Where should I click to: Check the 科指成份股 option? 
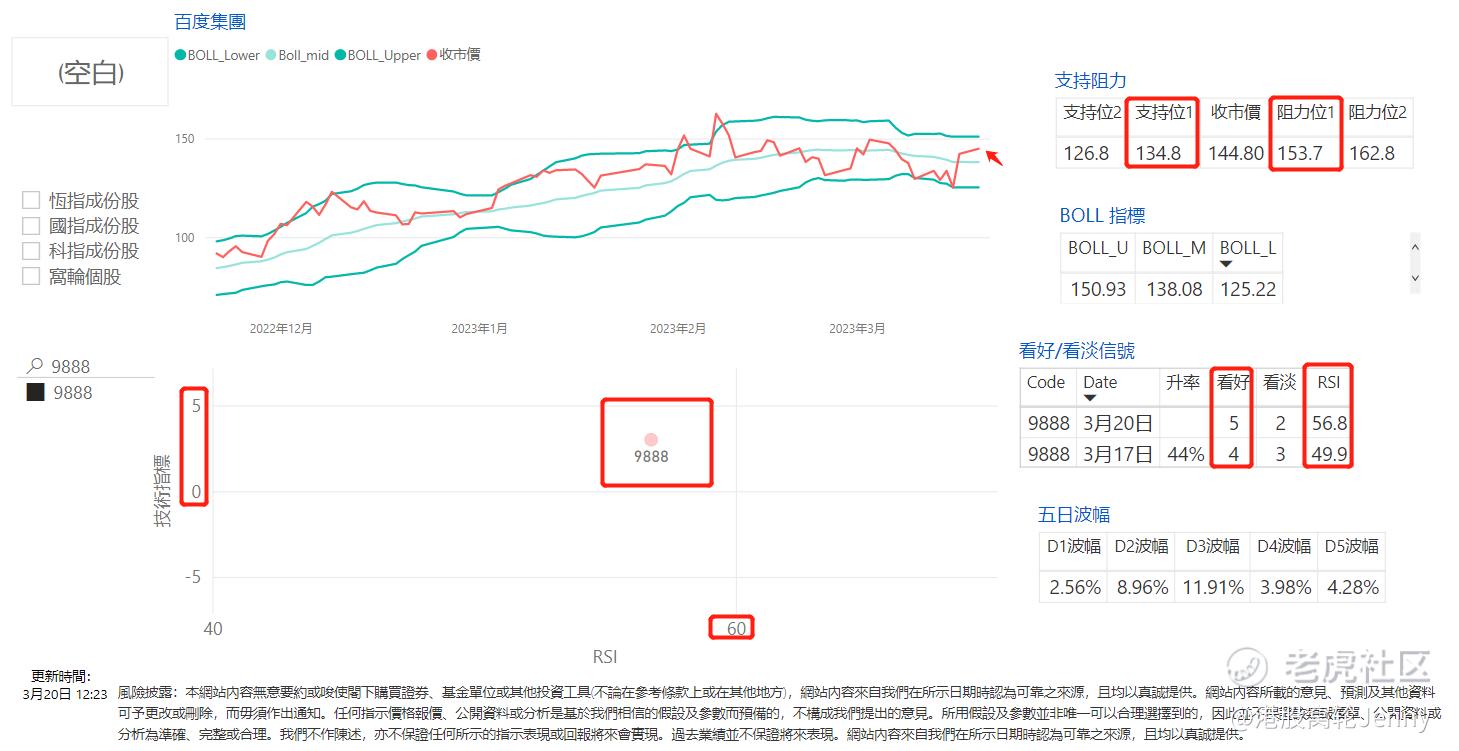pyautogui.click(x=31, y=251)
